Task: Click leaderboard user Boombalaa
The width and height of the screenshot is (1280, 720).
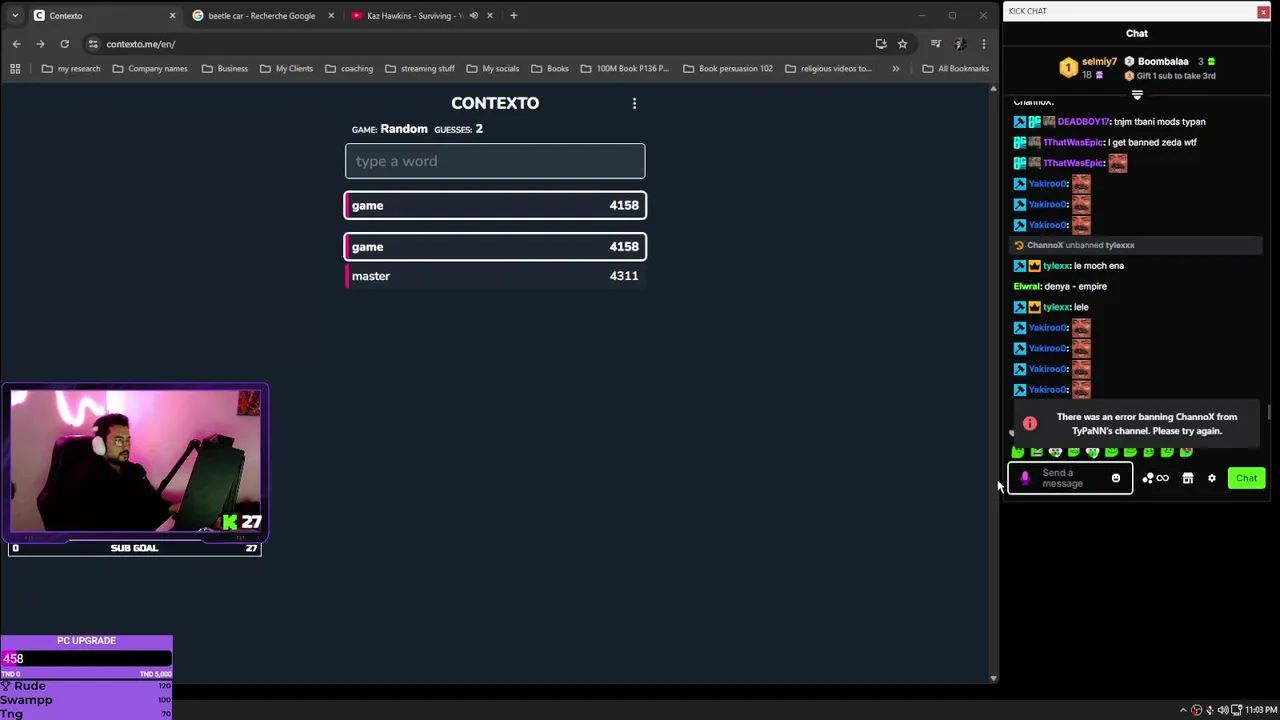Action: 1163,62
